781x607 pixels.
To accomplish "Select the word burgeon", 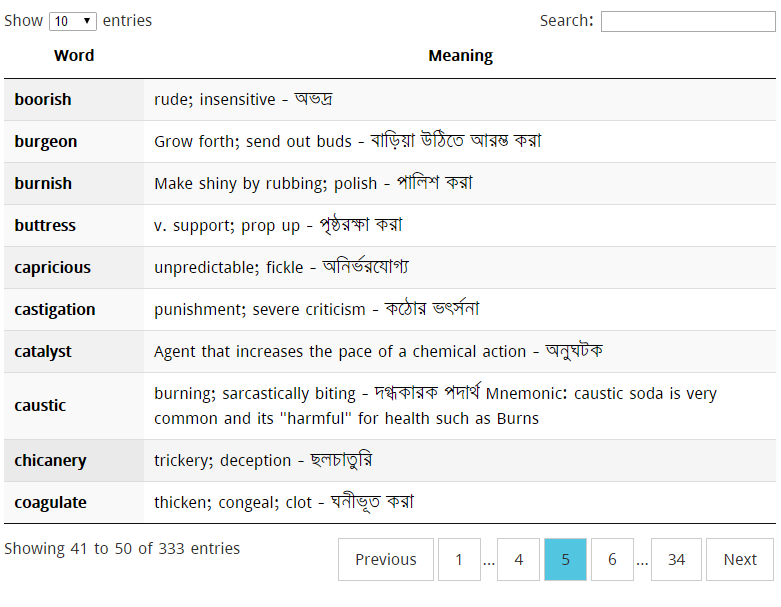I will pos(46,141).
